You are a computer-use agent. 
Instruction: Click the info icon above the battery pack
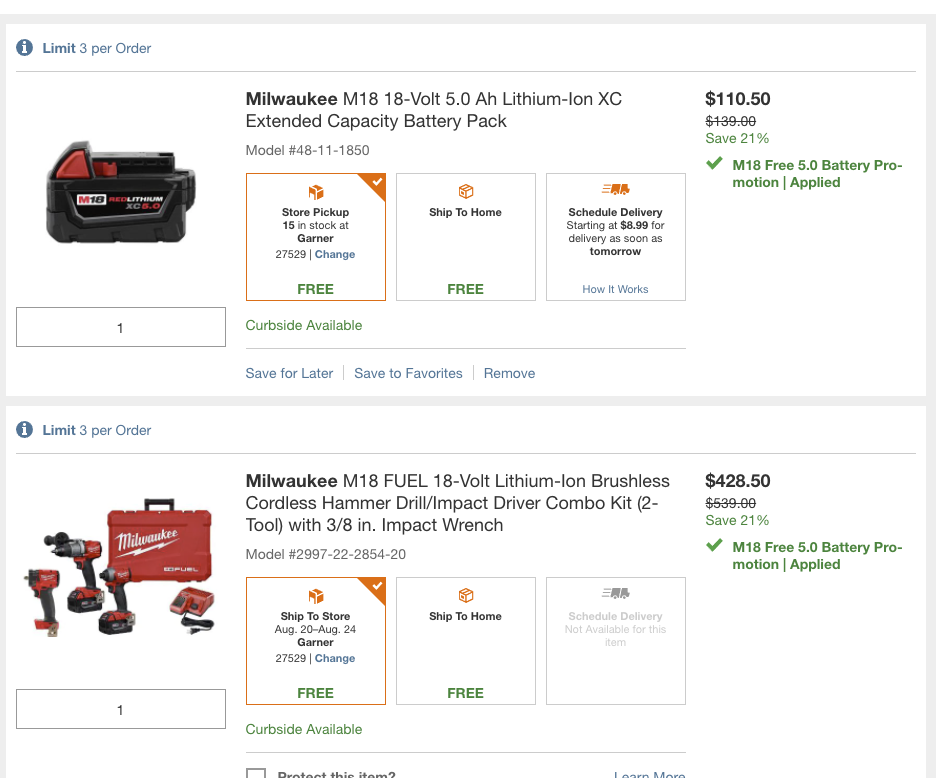(x=25, y=48)
